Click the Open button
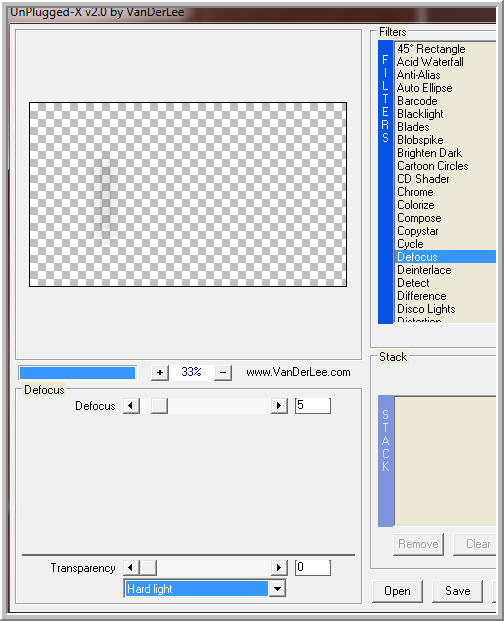The height and width of the screenshot is (621, 504). [x=397, y=591]
